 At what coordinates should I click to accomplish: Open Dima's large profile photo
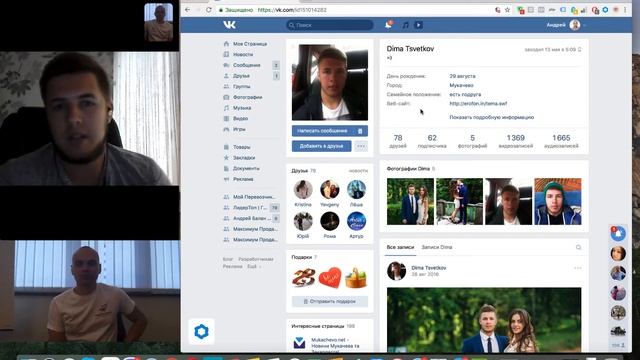pos(330,82)
